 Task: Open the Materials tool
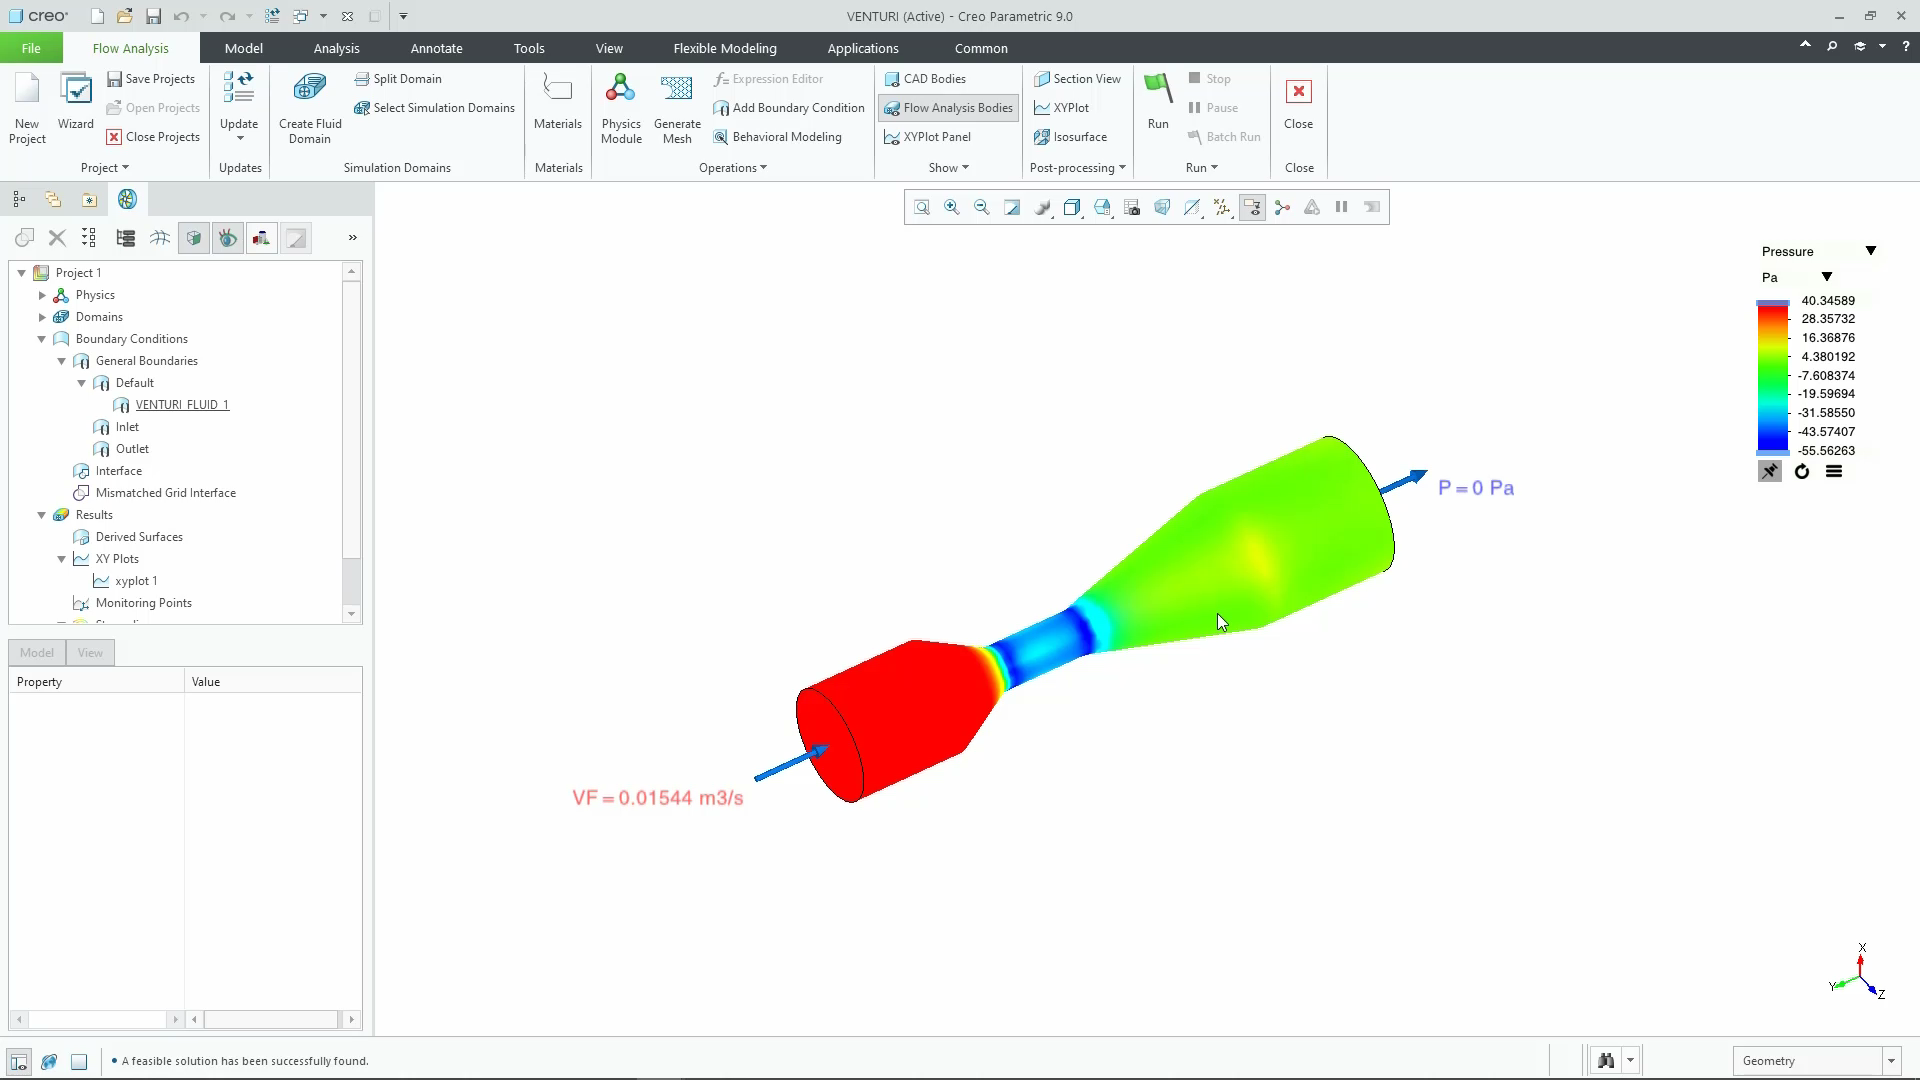tap(558, 102)
